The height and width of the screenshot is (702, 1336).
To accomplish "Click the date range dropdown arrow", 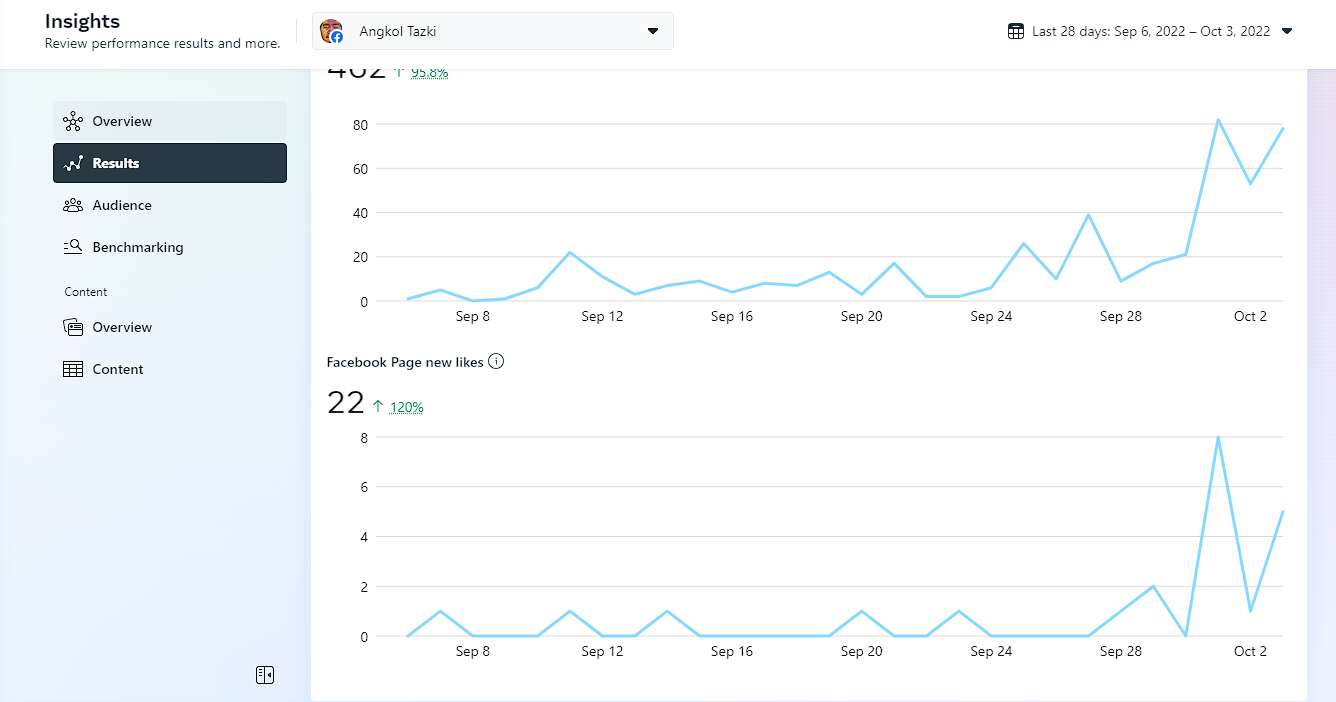I will (1287, 31).
